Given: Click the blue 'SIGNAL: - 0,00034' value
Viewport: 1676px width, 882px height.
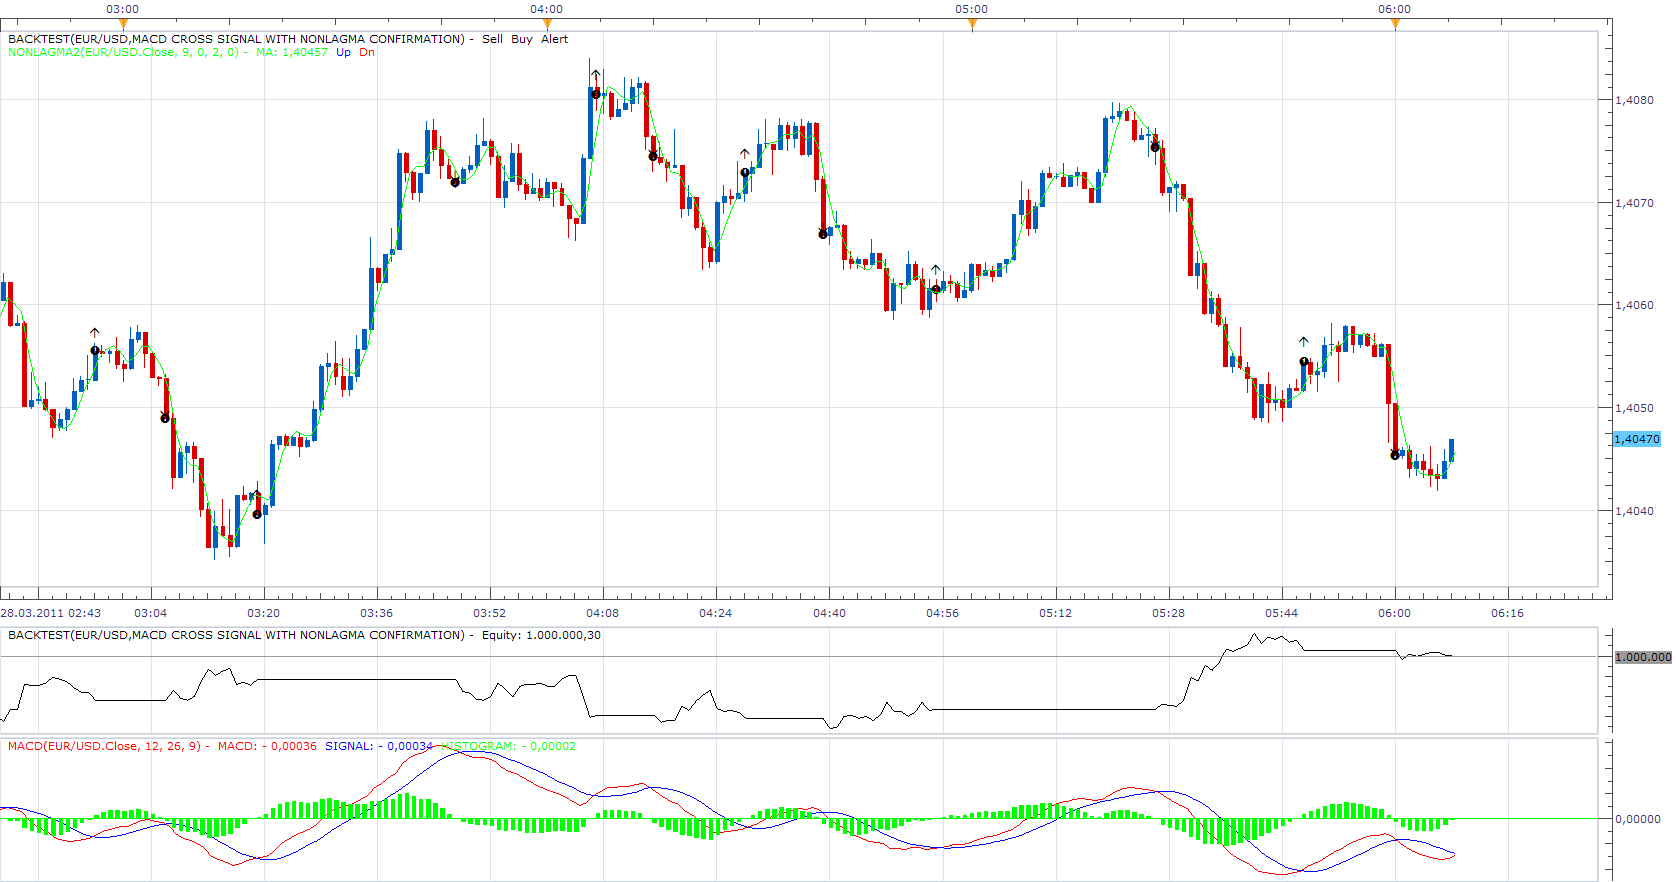Looking at the screenshot, I should tap(379, 746).
